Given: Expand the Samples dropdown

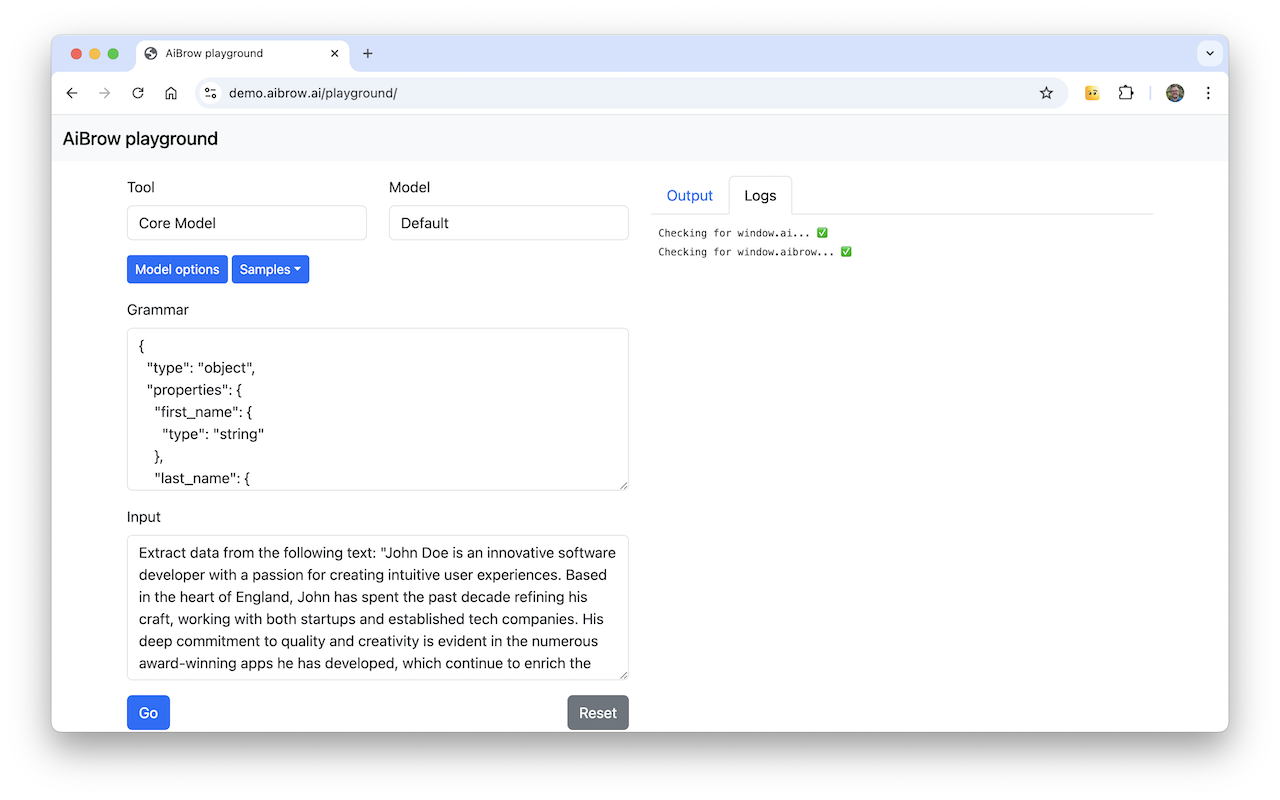Looking at the screenshot, I should point(270,269).
